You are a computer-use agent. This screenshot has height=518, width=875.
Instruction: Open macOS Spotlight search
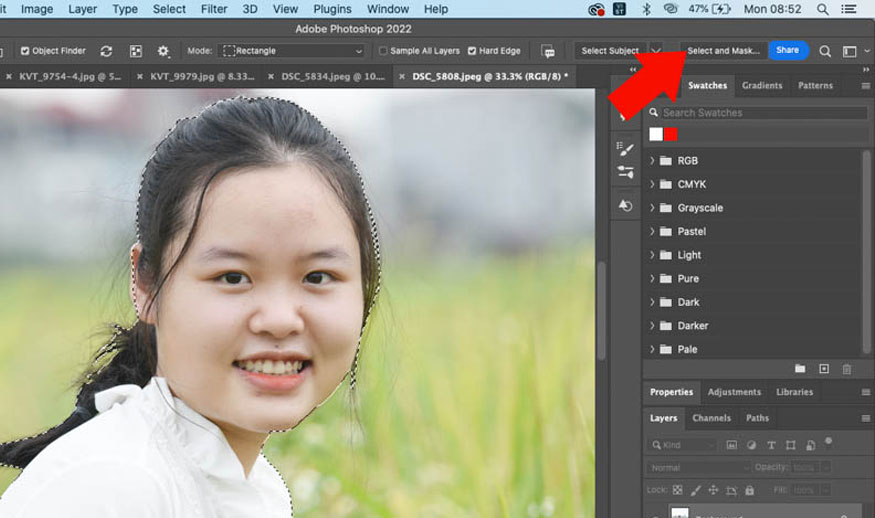(x=822, y=9)
